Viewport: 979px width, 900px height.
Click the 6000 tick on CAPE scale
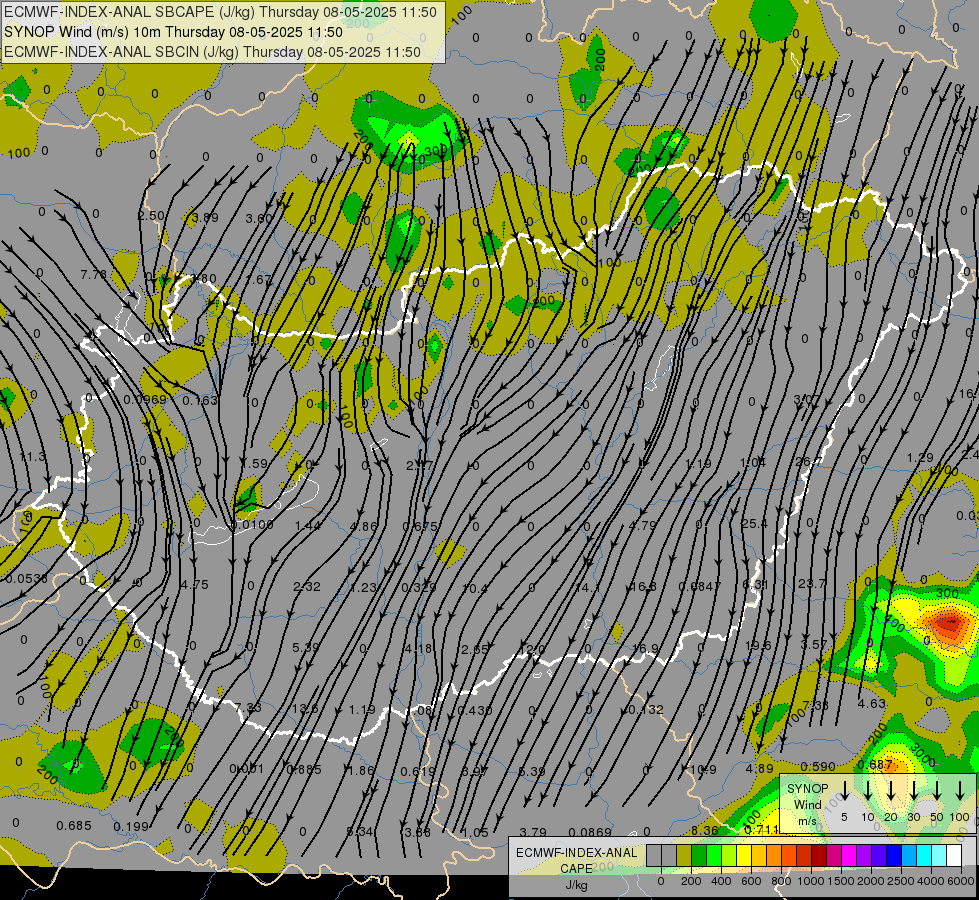click(x=961, y=881)
